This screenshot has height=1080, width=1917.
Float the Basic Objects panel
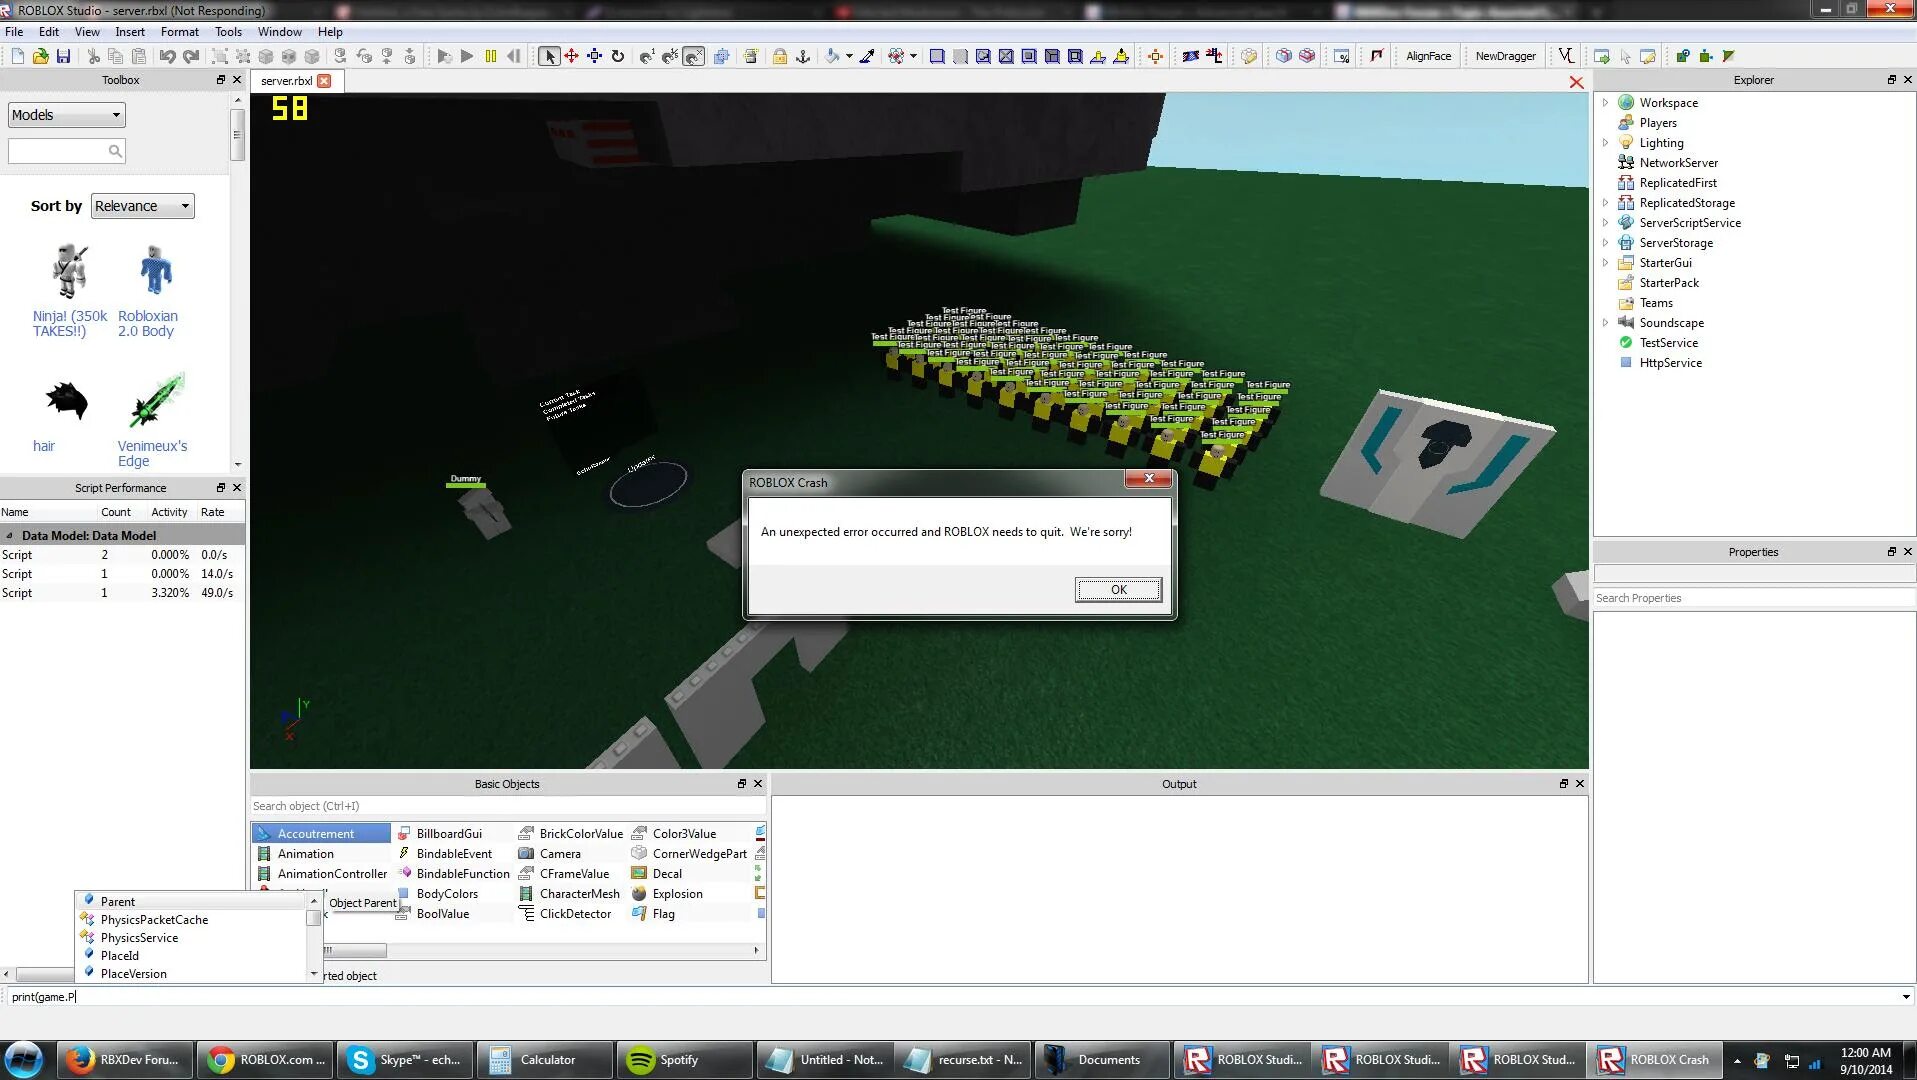[741, 784]
